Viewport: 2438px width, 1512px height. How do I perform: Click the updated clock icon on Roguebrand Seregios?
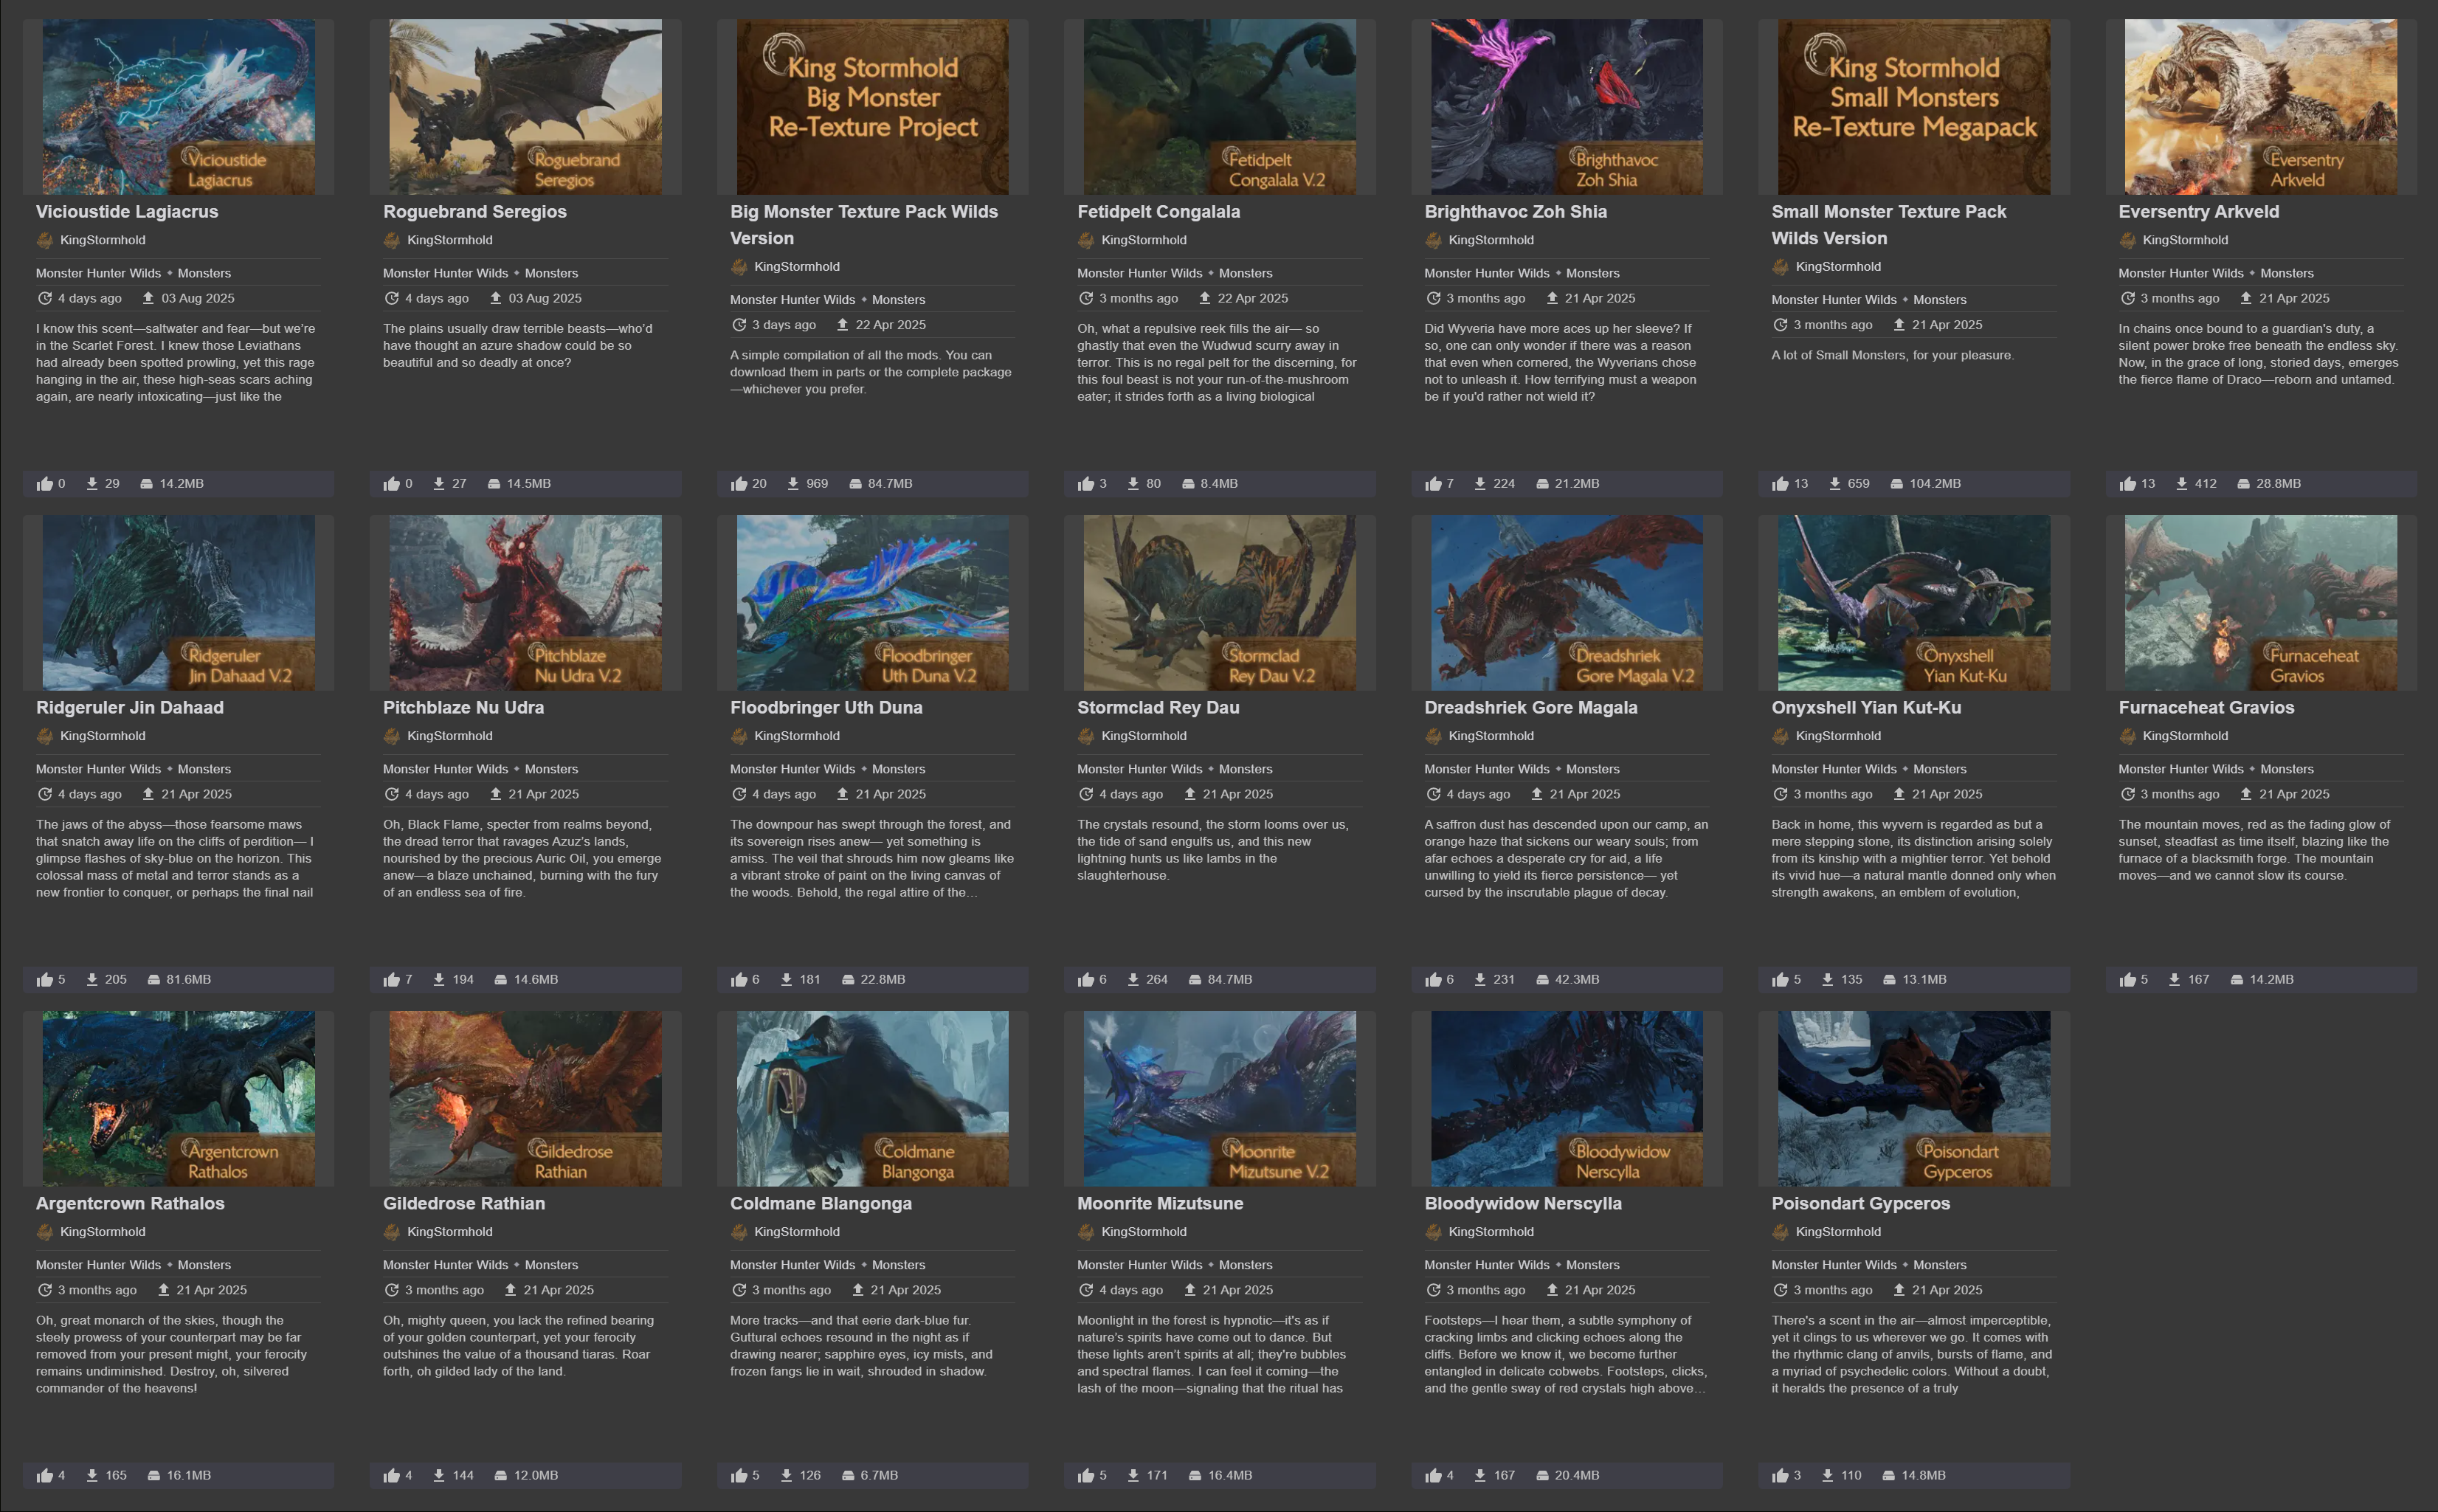(x=392, y=298)
